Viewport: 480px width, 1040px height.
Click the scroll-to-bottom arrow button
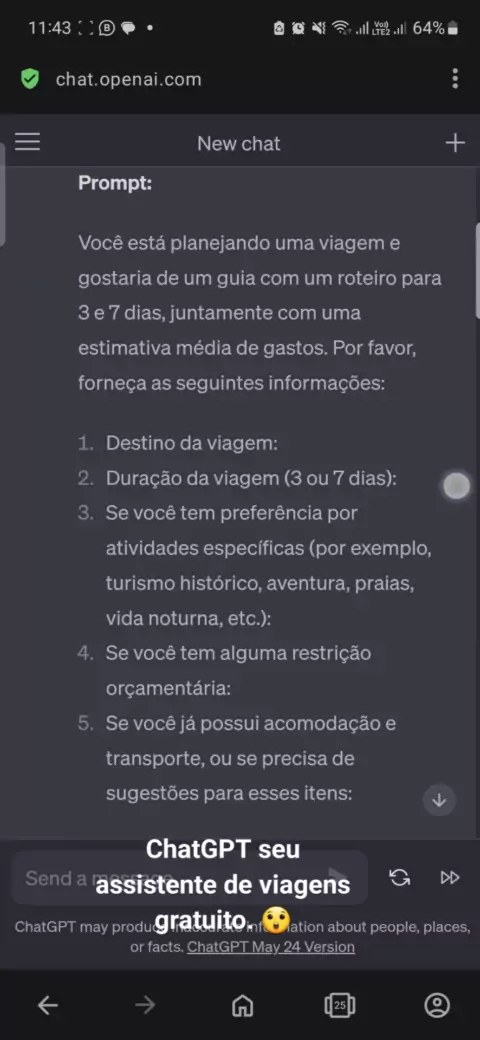(x=439, y=800)
